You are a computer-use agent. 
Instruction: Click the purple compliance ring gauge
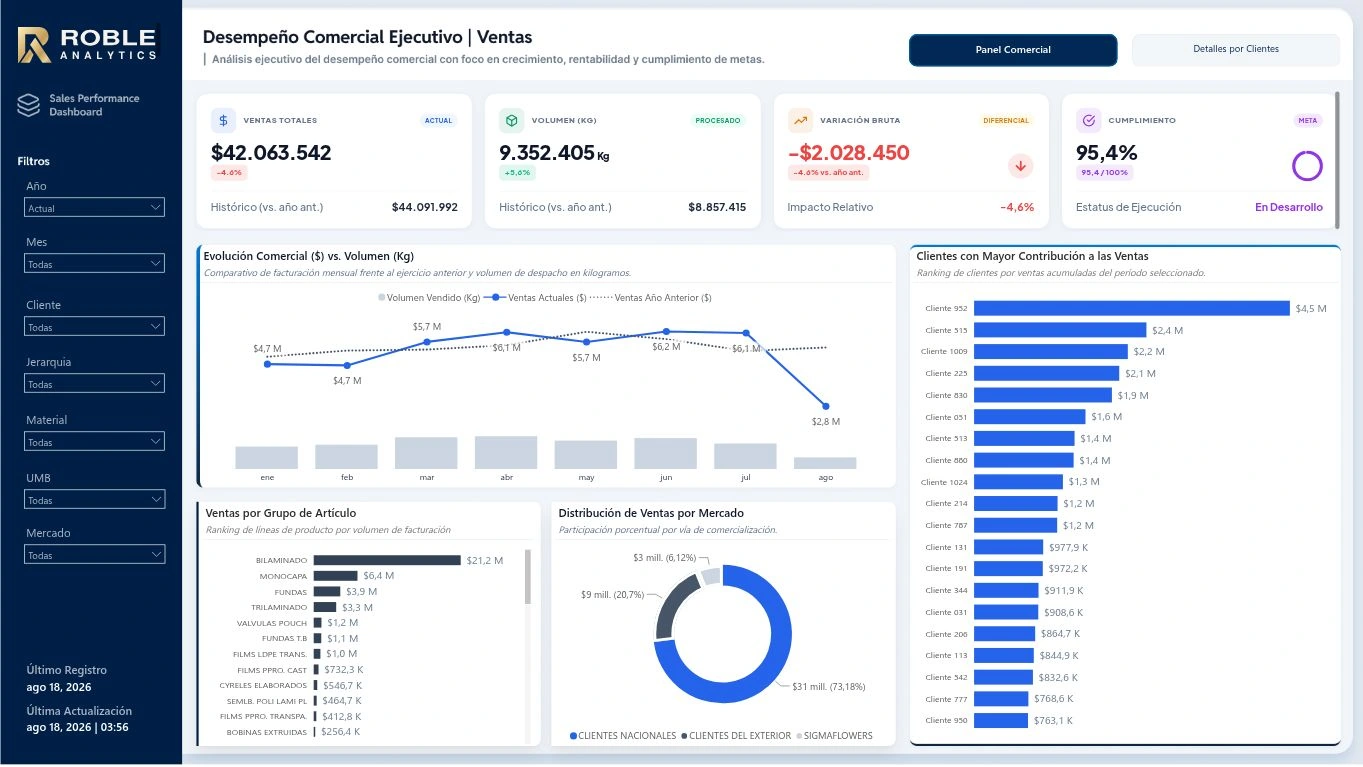coord(1307,166)
